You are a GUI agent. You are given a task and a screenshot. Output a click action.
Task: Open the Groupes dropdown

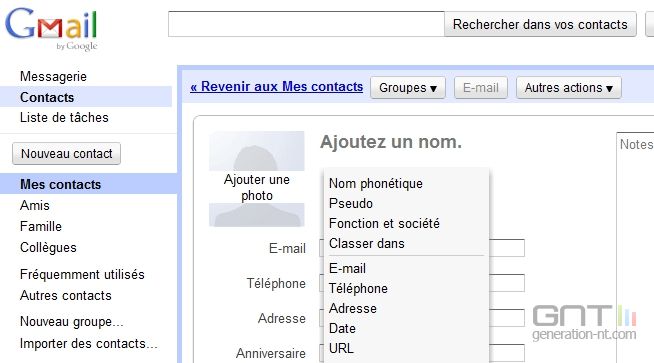407,88
